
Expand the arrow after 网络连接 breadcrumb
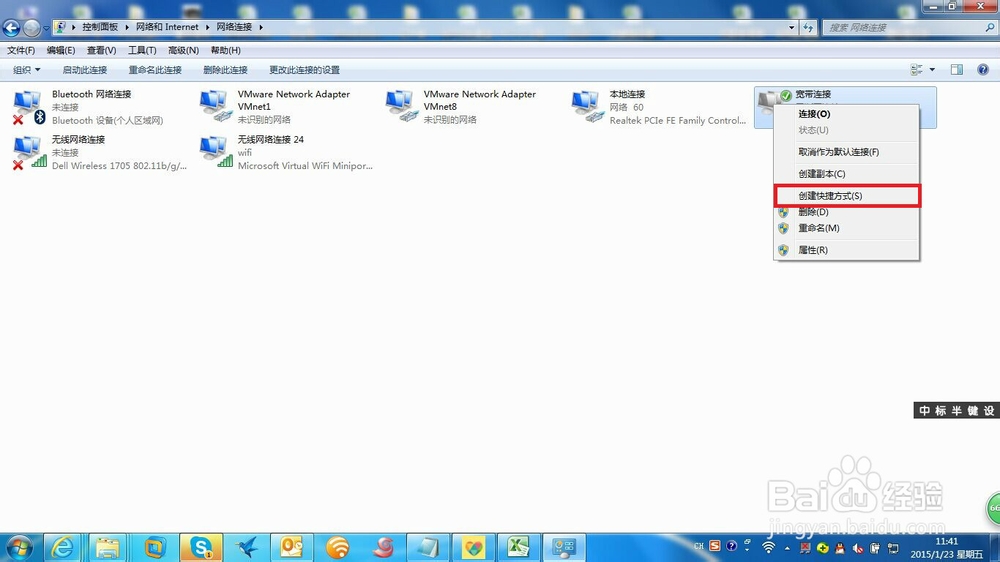(x=261, y=27)
